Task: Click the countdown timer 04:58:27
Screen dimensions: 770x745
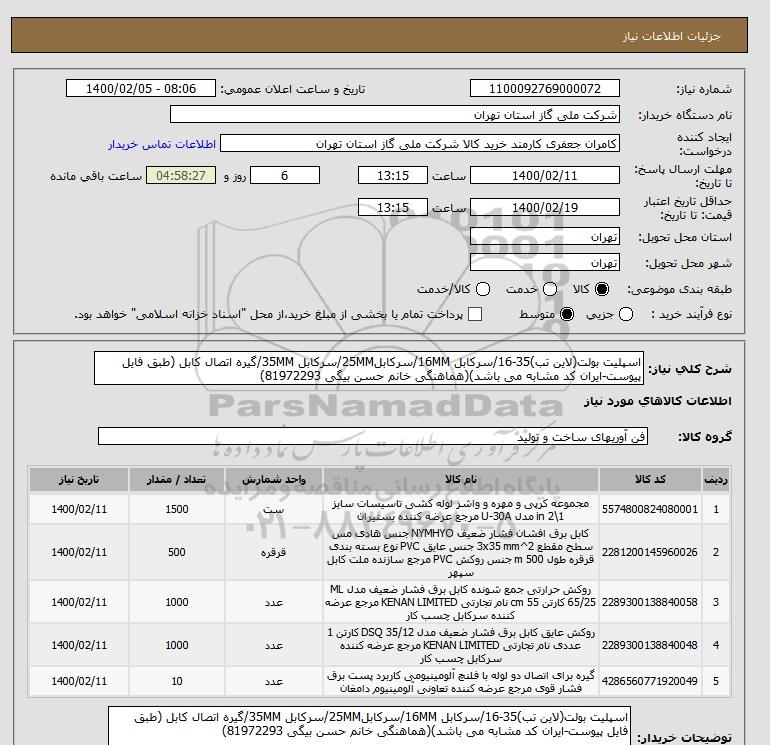Action: pyautogui.click(x=181, y=175)
